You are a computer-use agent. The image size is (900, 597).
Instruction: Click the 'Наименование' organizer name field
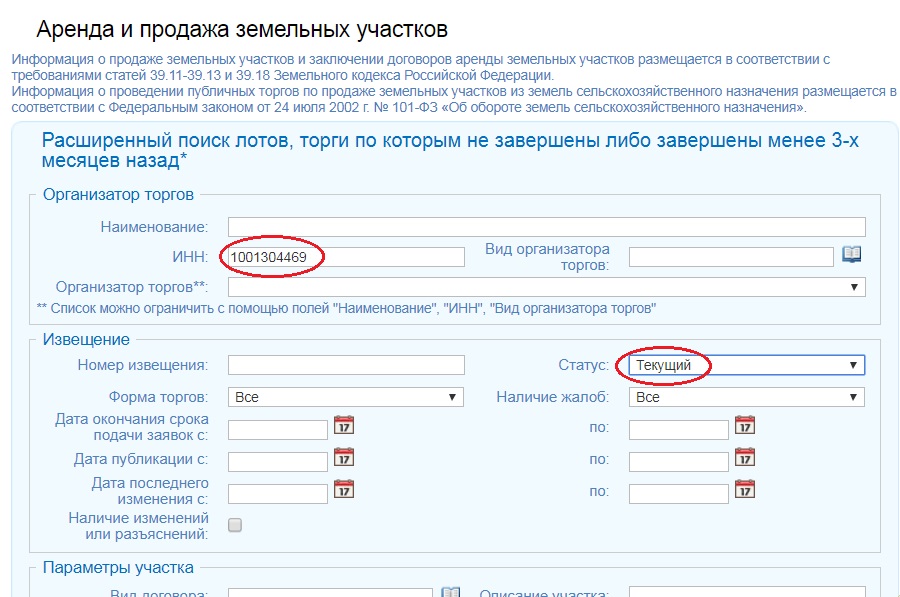click(x=546, y=227)
